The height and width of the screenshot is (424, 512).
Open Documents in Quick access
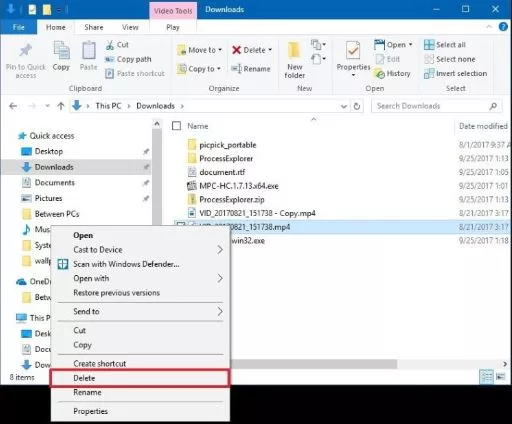pyautogui.click(x=55, y=183)
